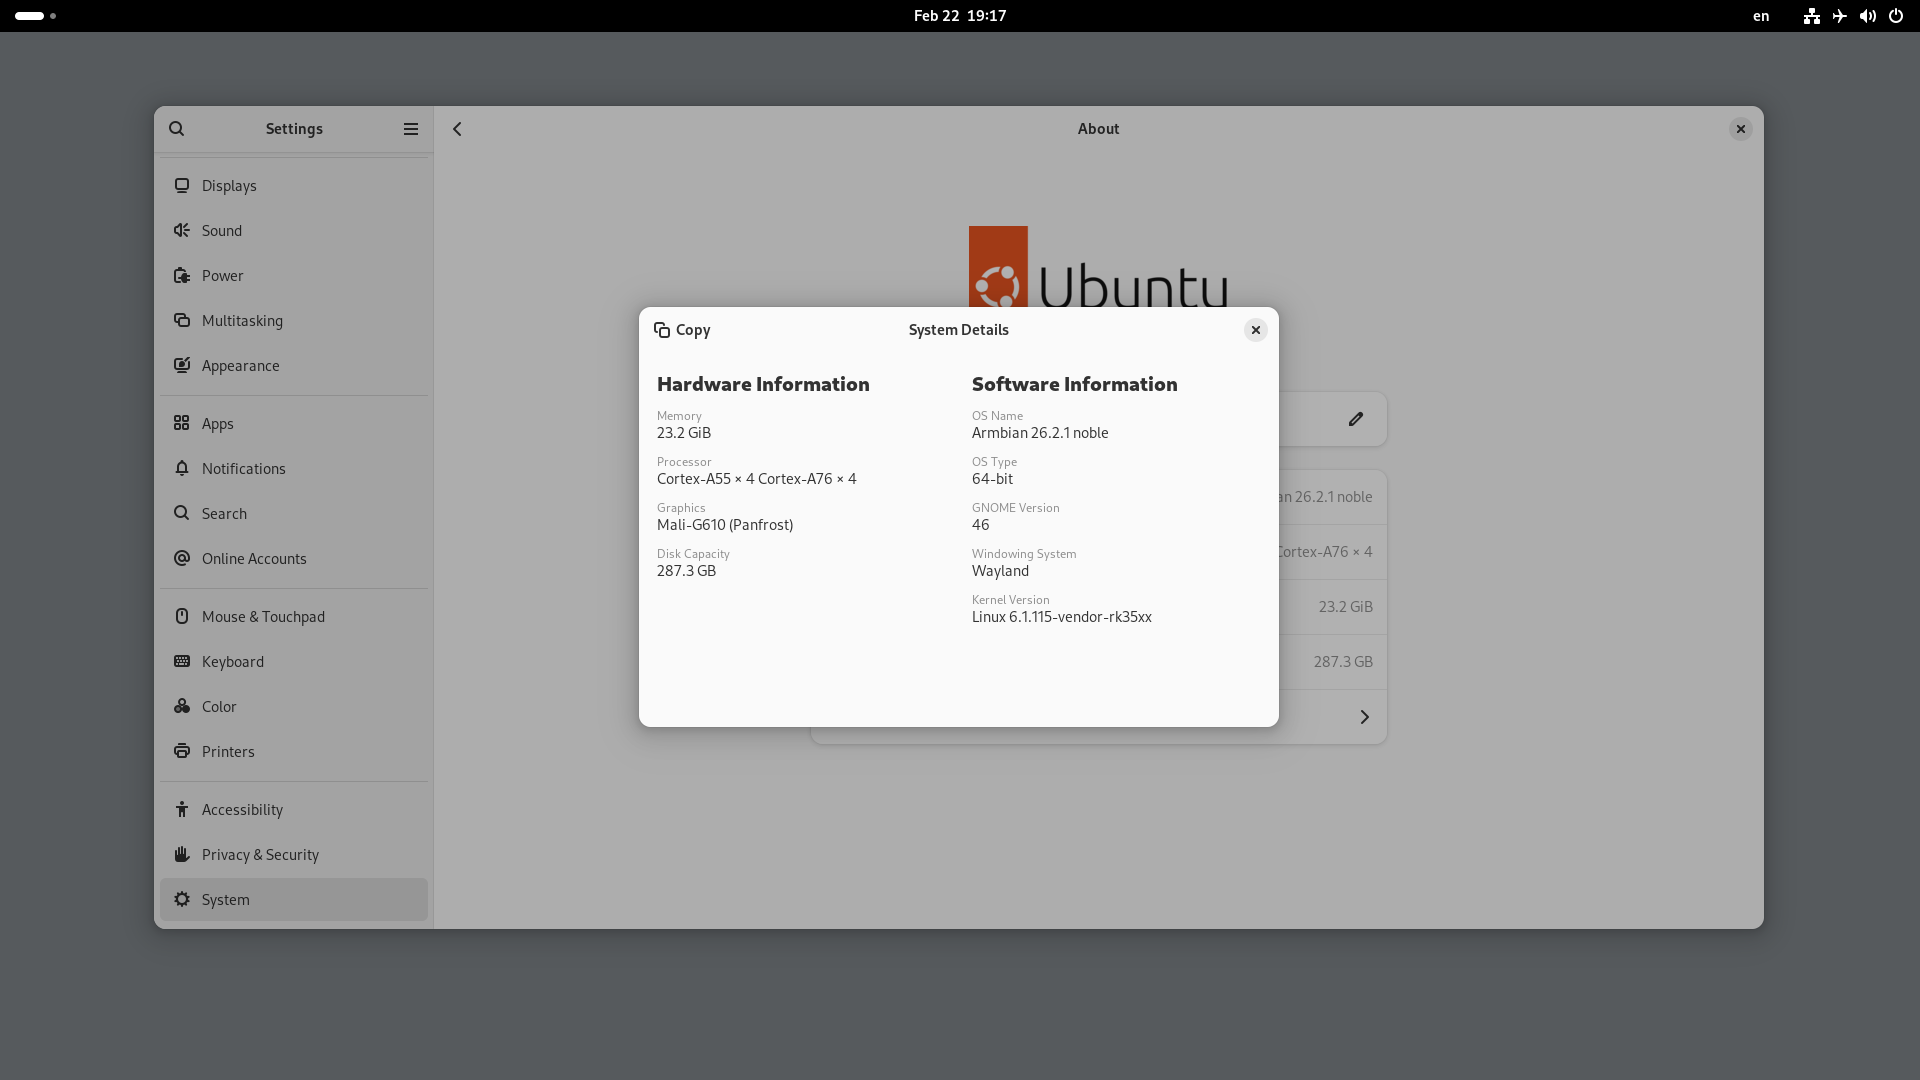Open the Notifications bell entry

(x=243, y=469)
